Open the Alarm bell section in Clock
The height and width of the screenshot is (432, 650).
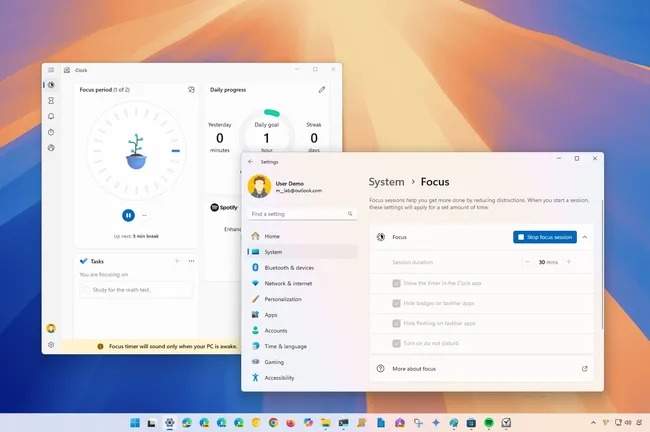(51, 116)
